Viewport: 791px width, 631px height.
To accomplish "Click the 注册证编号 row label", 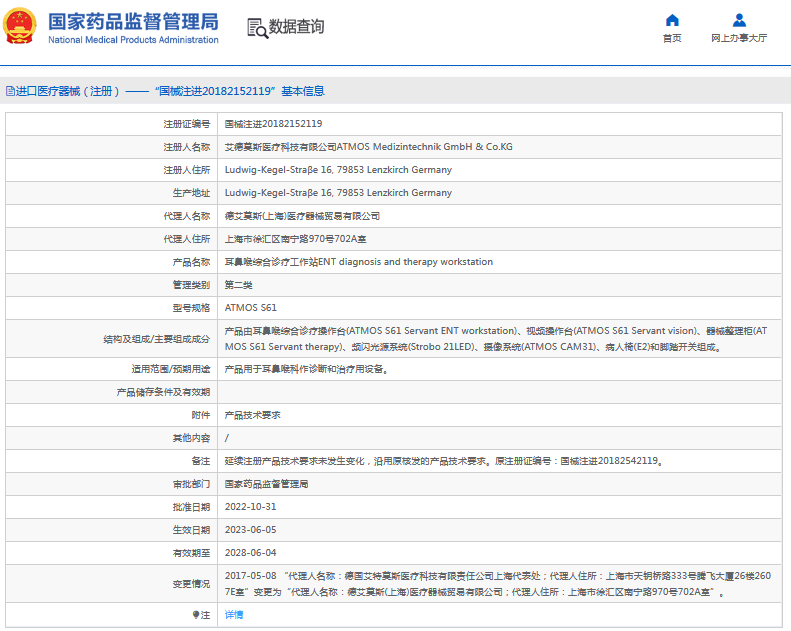I will click(187, 124).
